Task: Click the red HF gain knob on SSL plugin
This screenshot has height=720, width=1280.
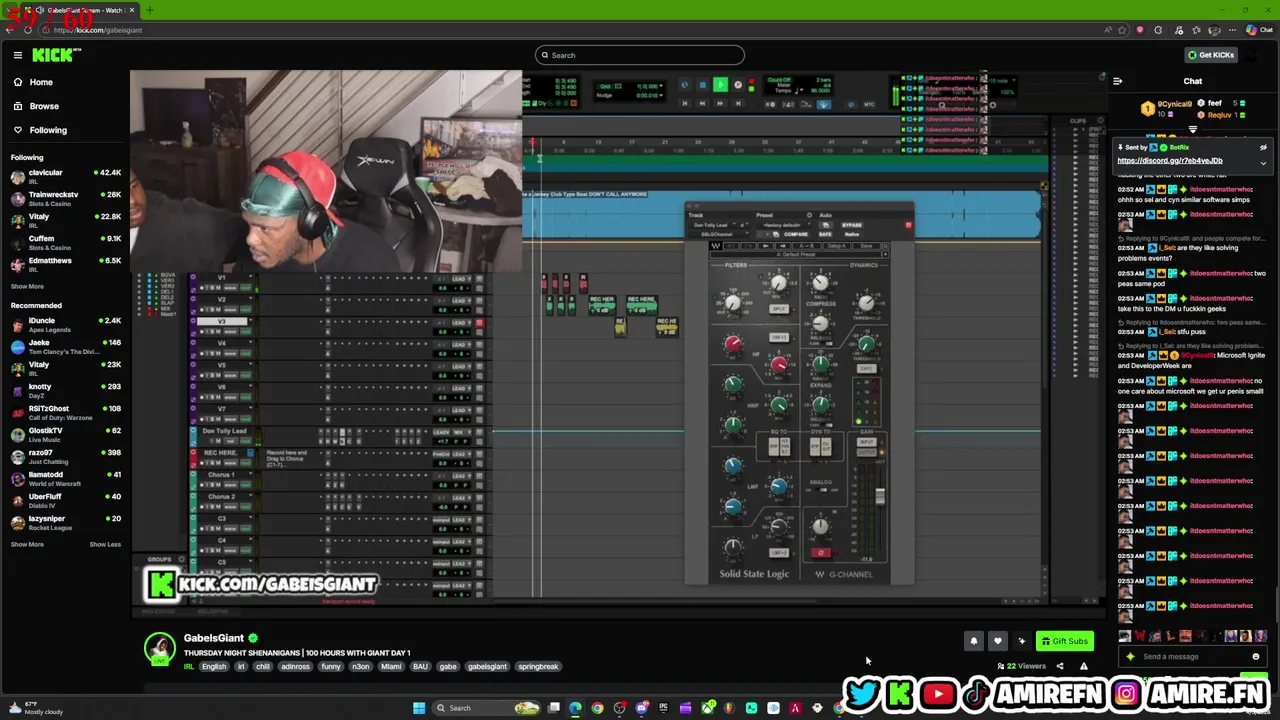Action: click(x=733, y=345)
